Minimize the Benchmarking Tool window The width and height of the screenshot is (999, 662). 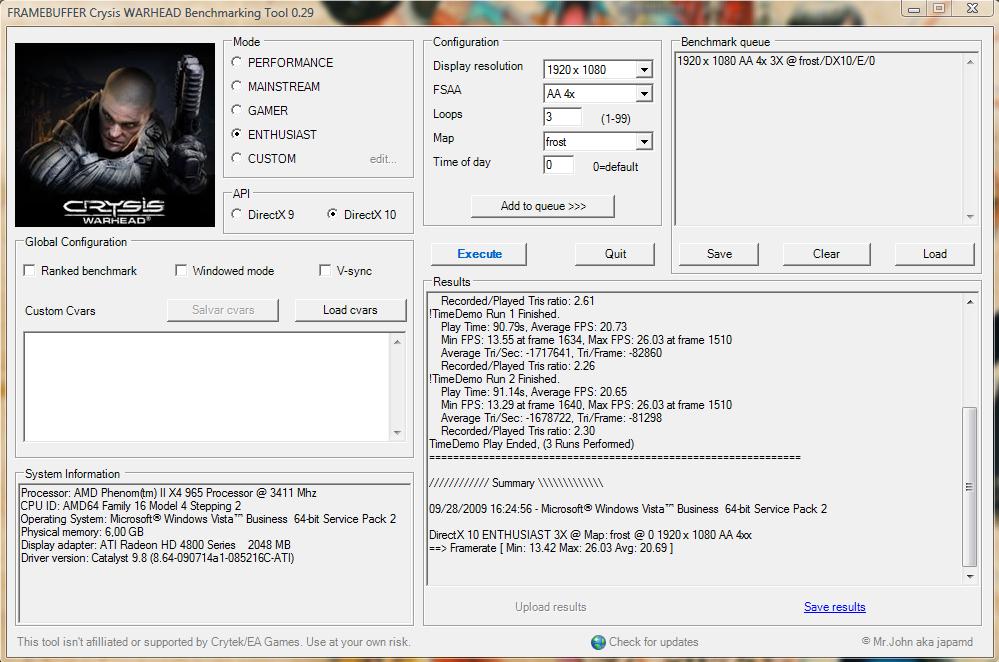(x=914, y=9)
